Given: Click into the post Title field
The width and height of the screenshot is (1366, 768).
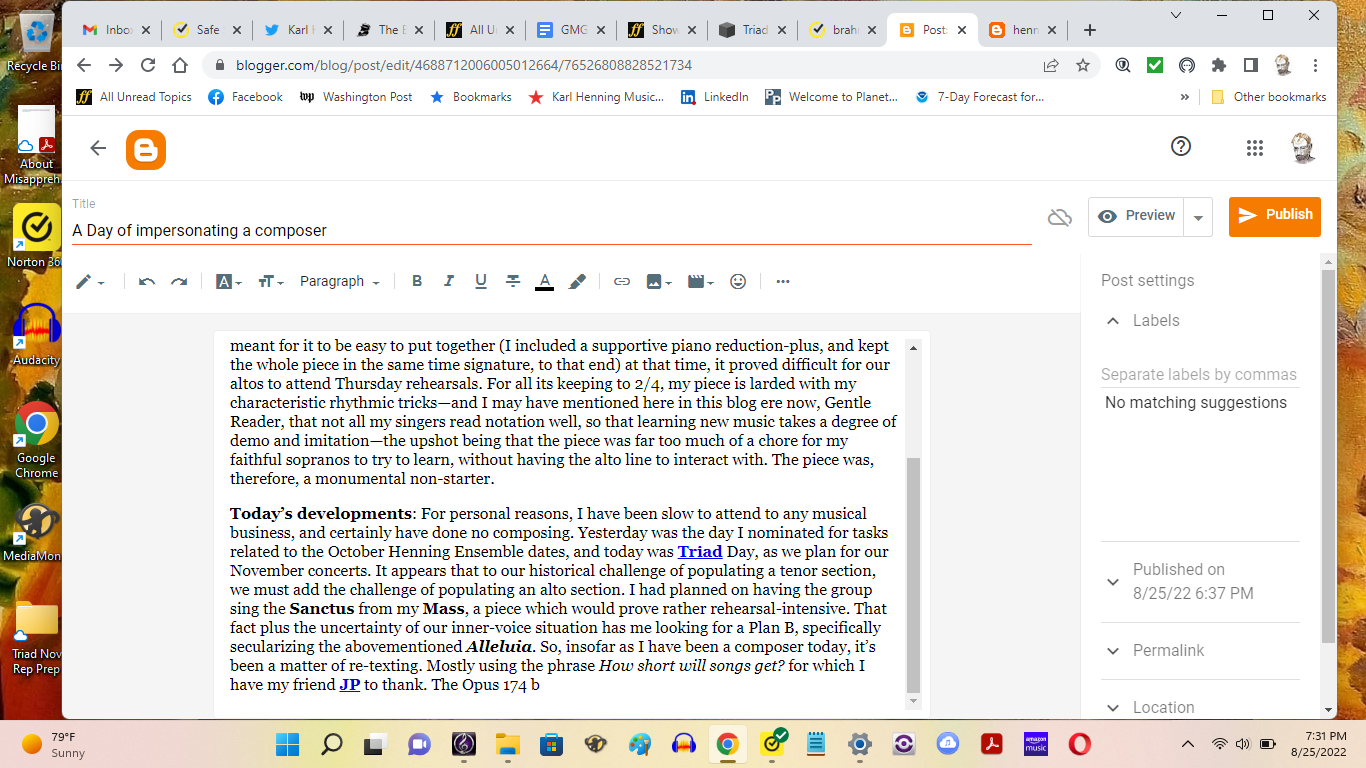Looking at the screenshot, I should click(551, 230).
